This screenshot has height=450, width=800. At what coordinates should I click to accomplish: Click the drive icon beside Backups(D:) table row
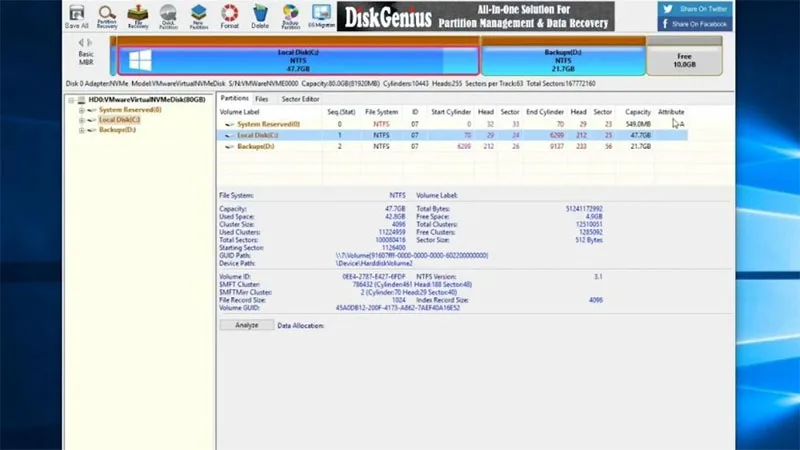[x=229, y=146]
